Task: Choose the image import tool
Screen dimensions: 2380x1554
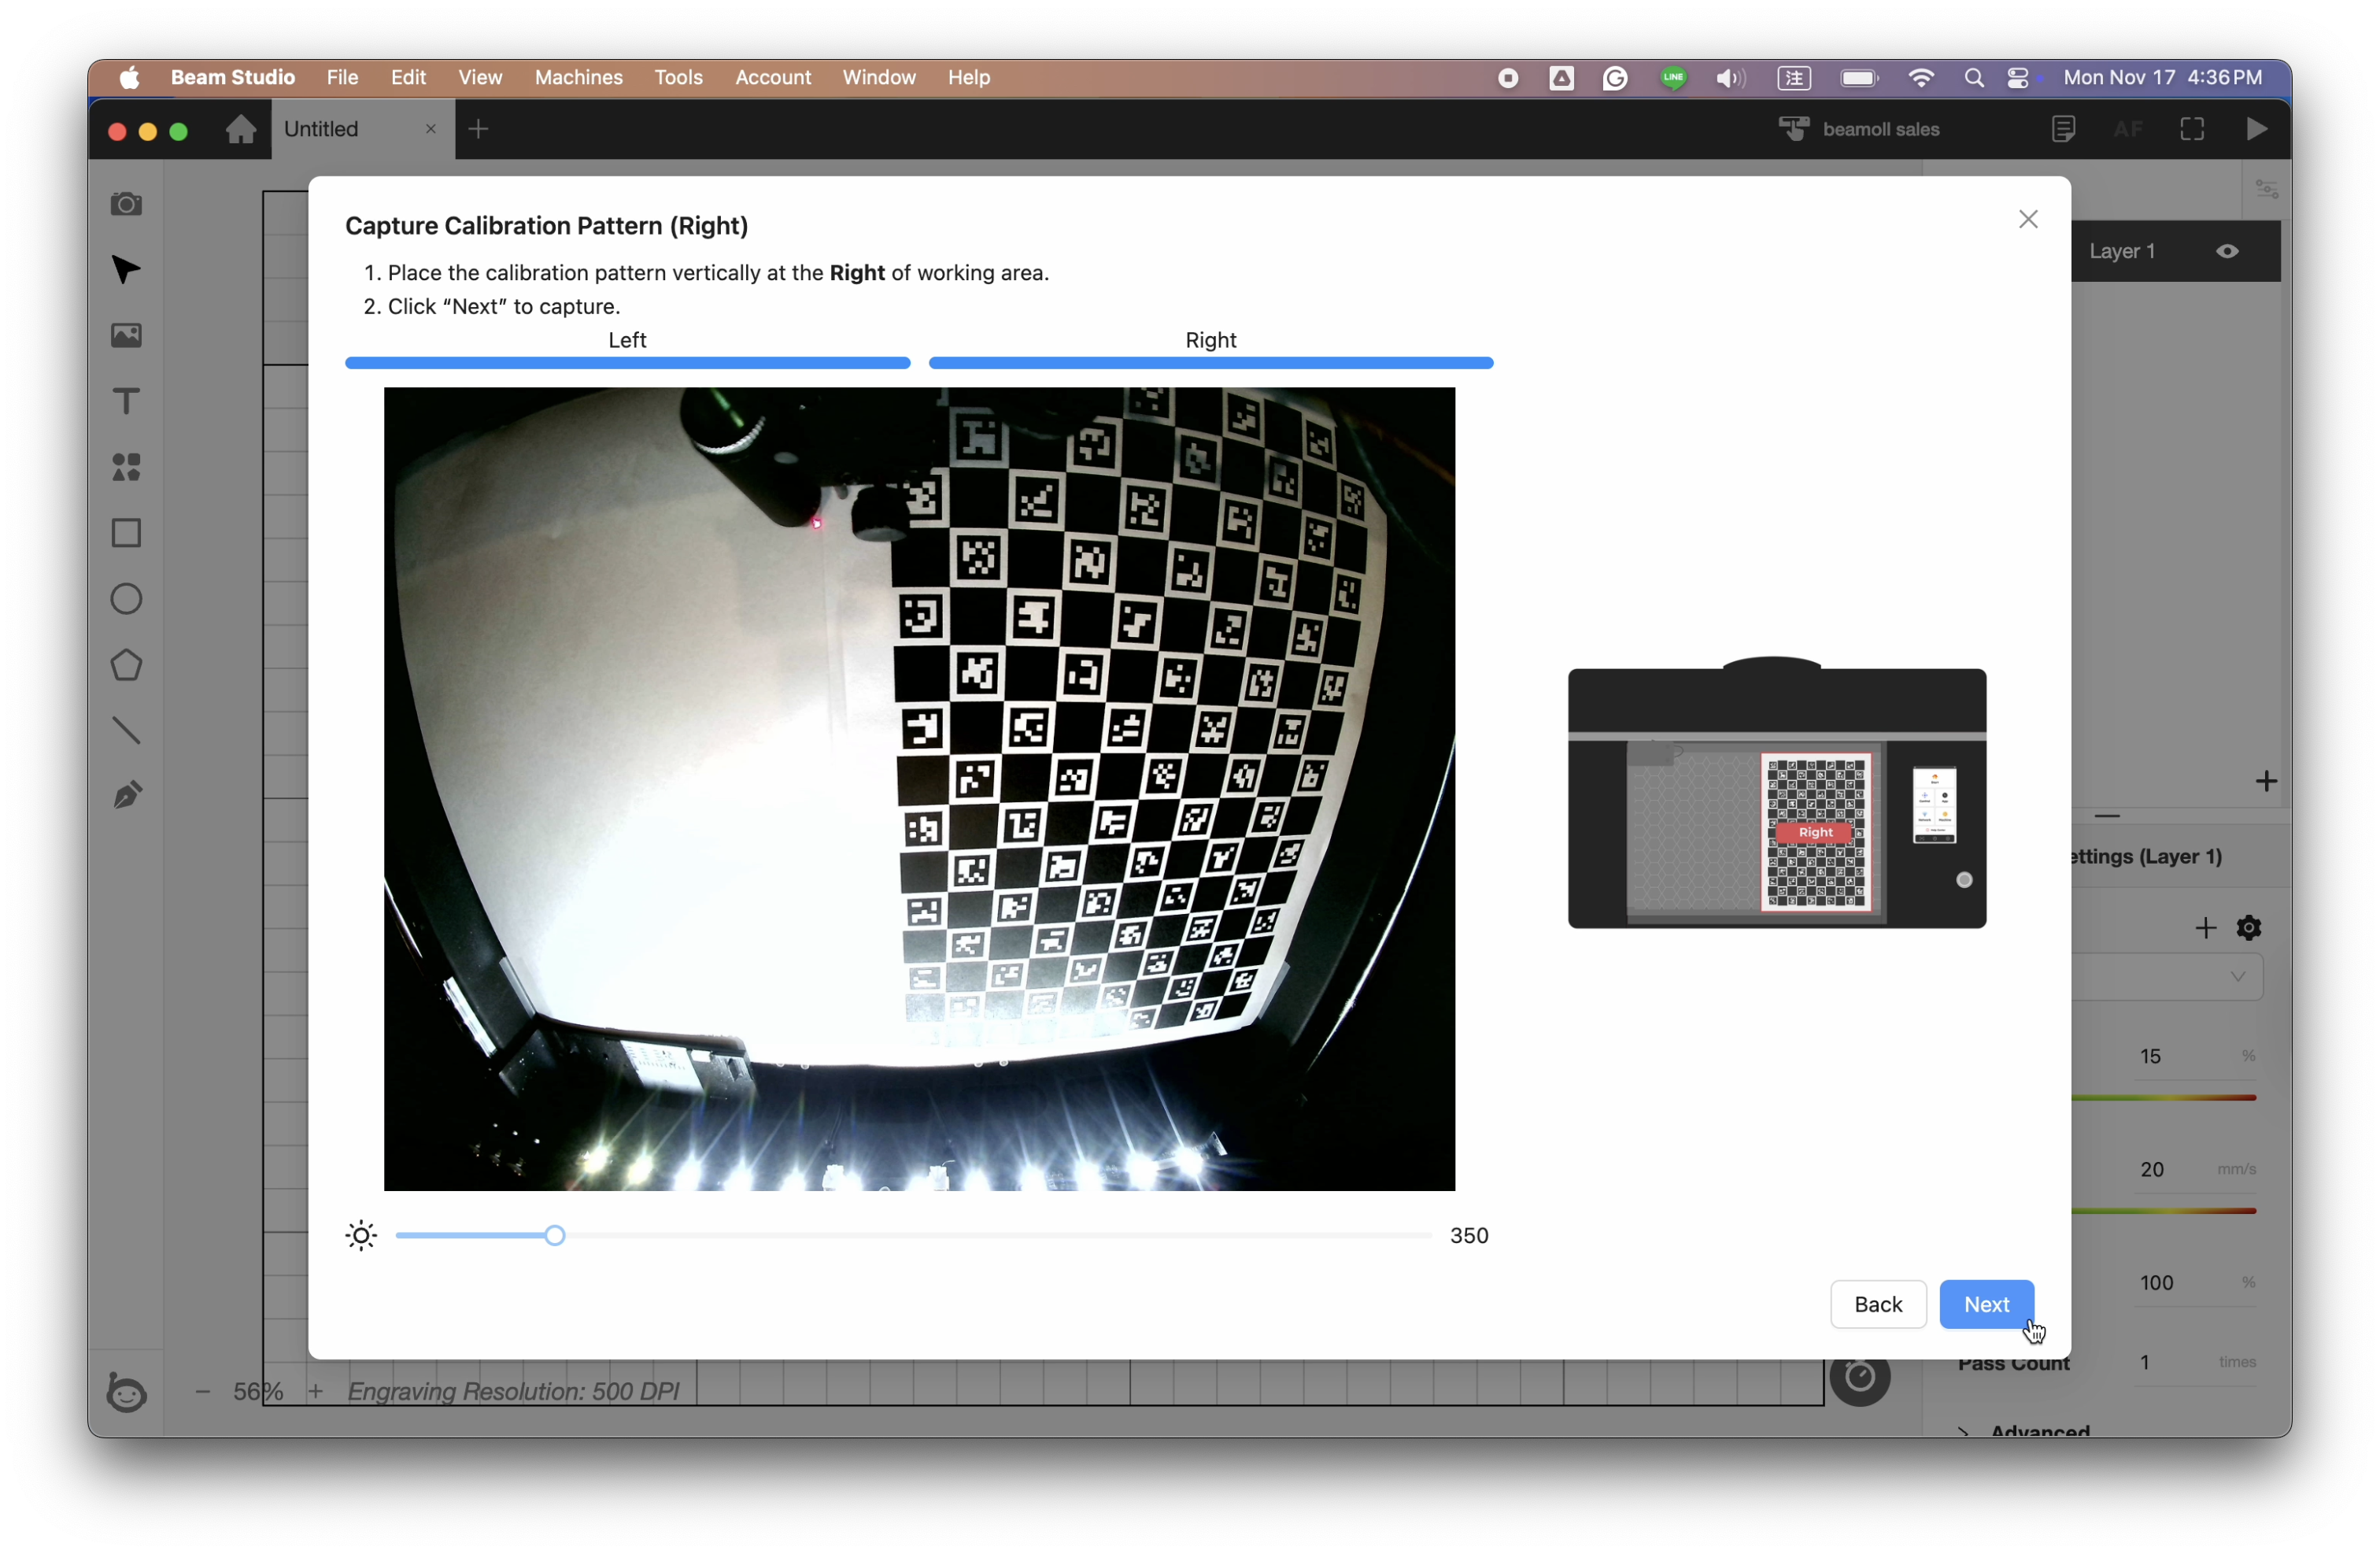Action: [126, 336]
